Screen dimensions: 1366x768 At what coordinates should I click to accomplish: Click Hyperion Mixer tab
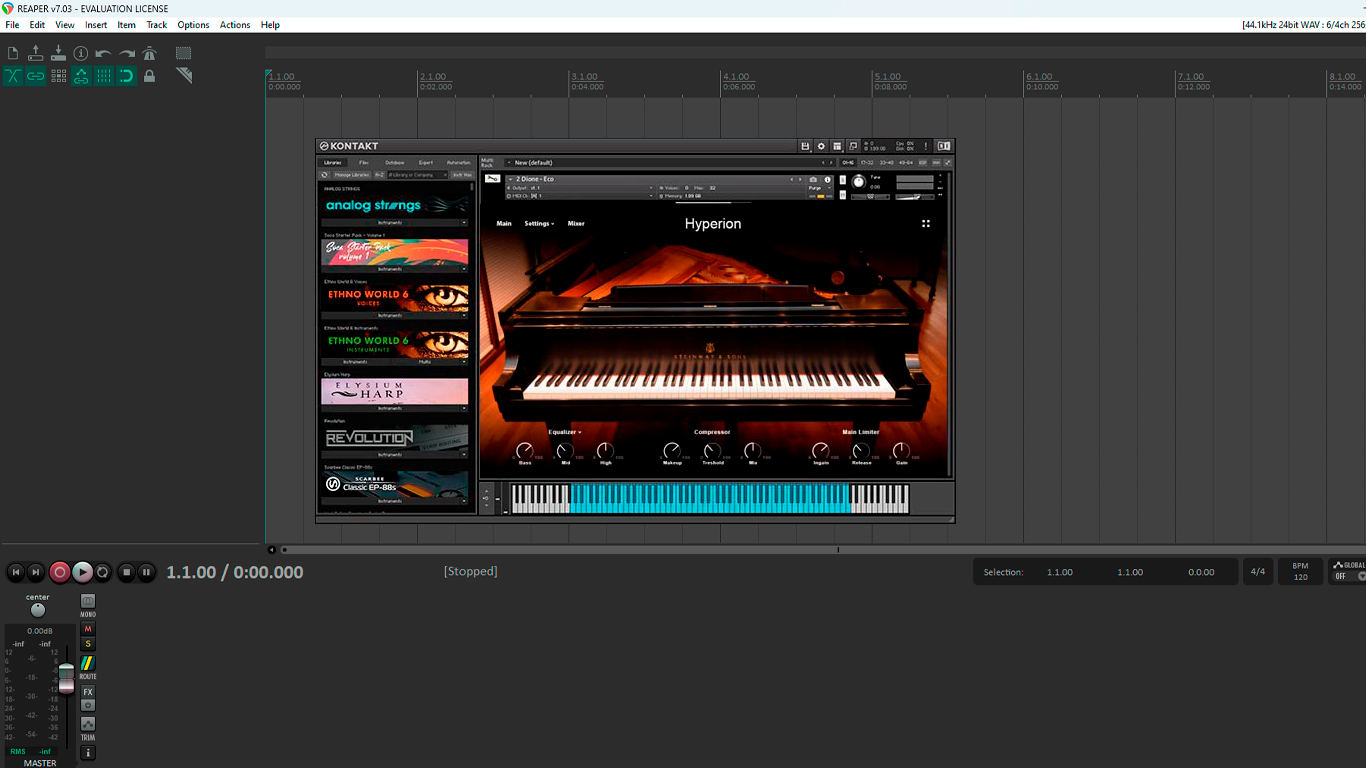[576, 224]
